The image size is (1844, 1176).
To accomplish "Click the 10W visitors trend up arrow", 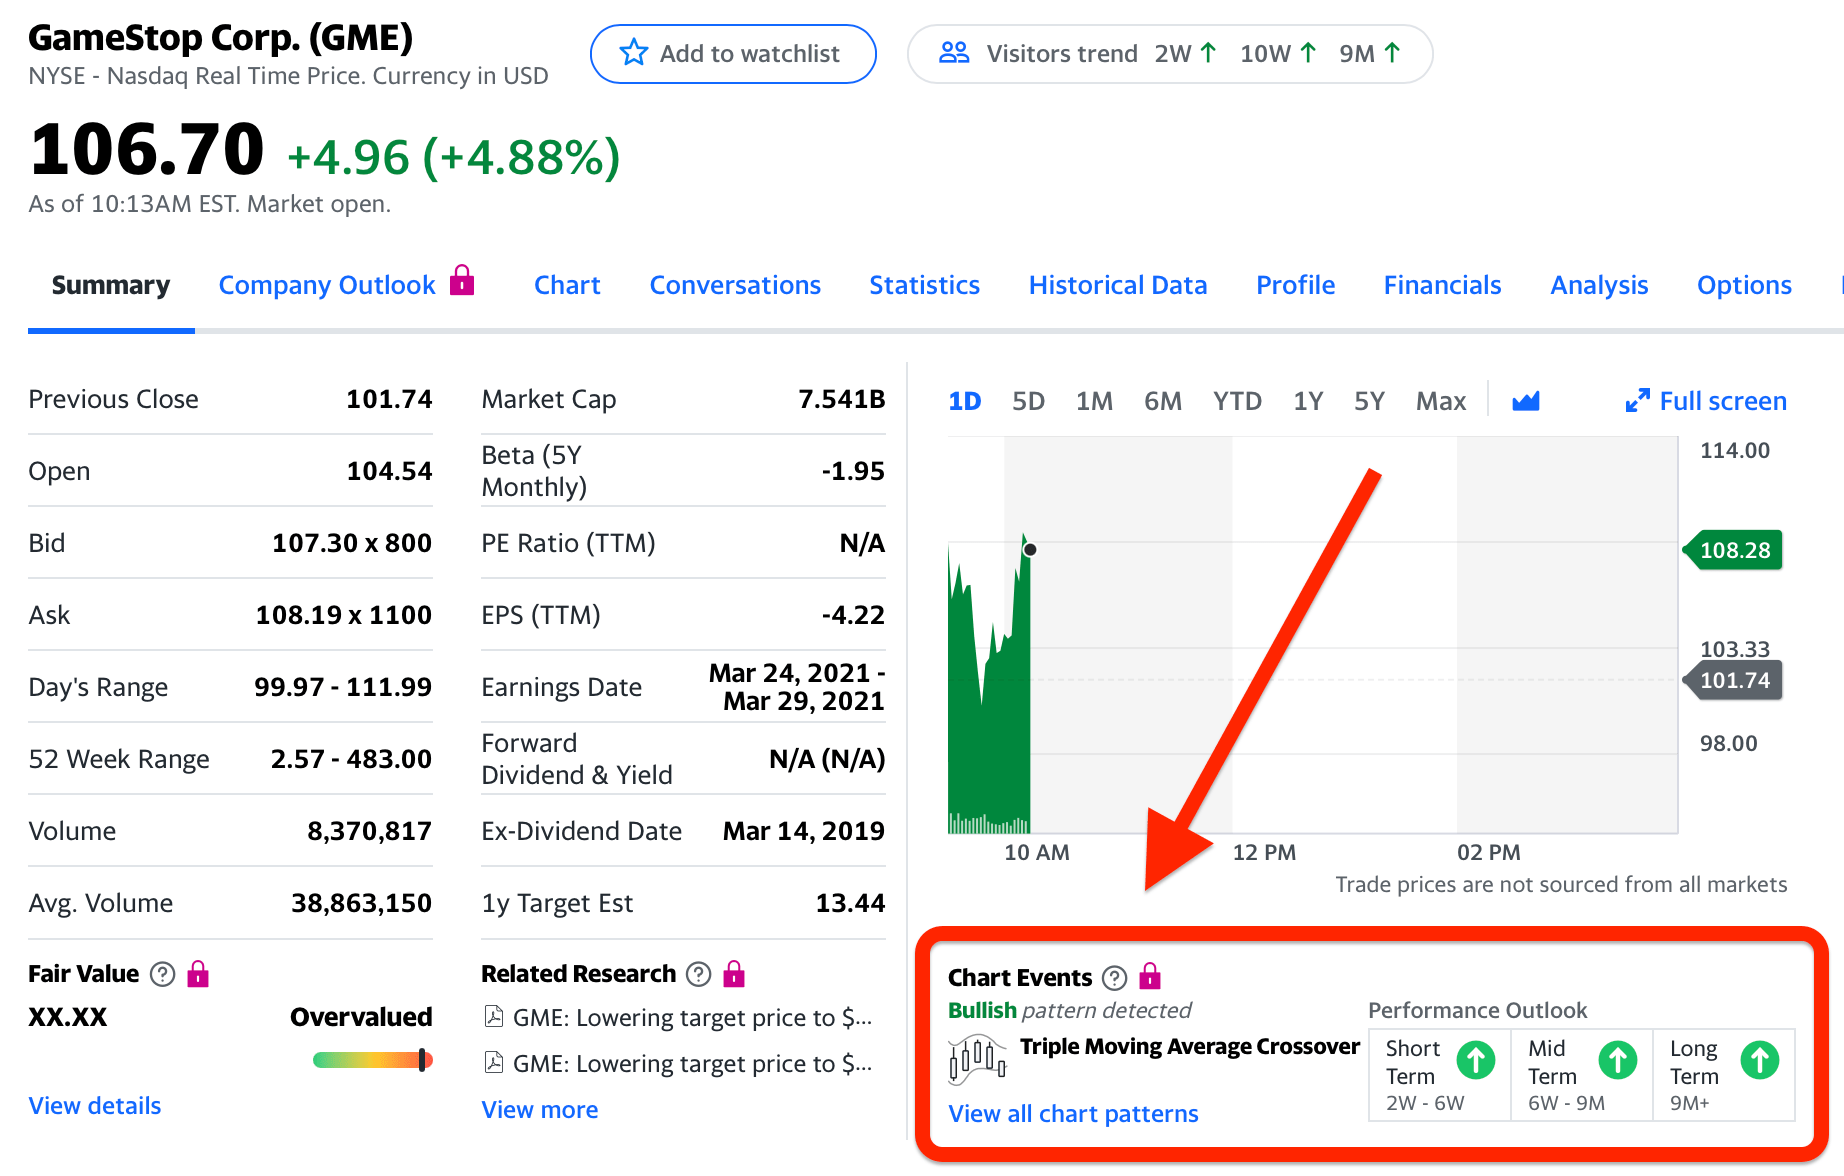I will click(x=1308, y=53).
